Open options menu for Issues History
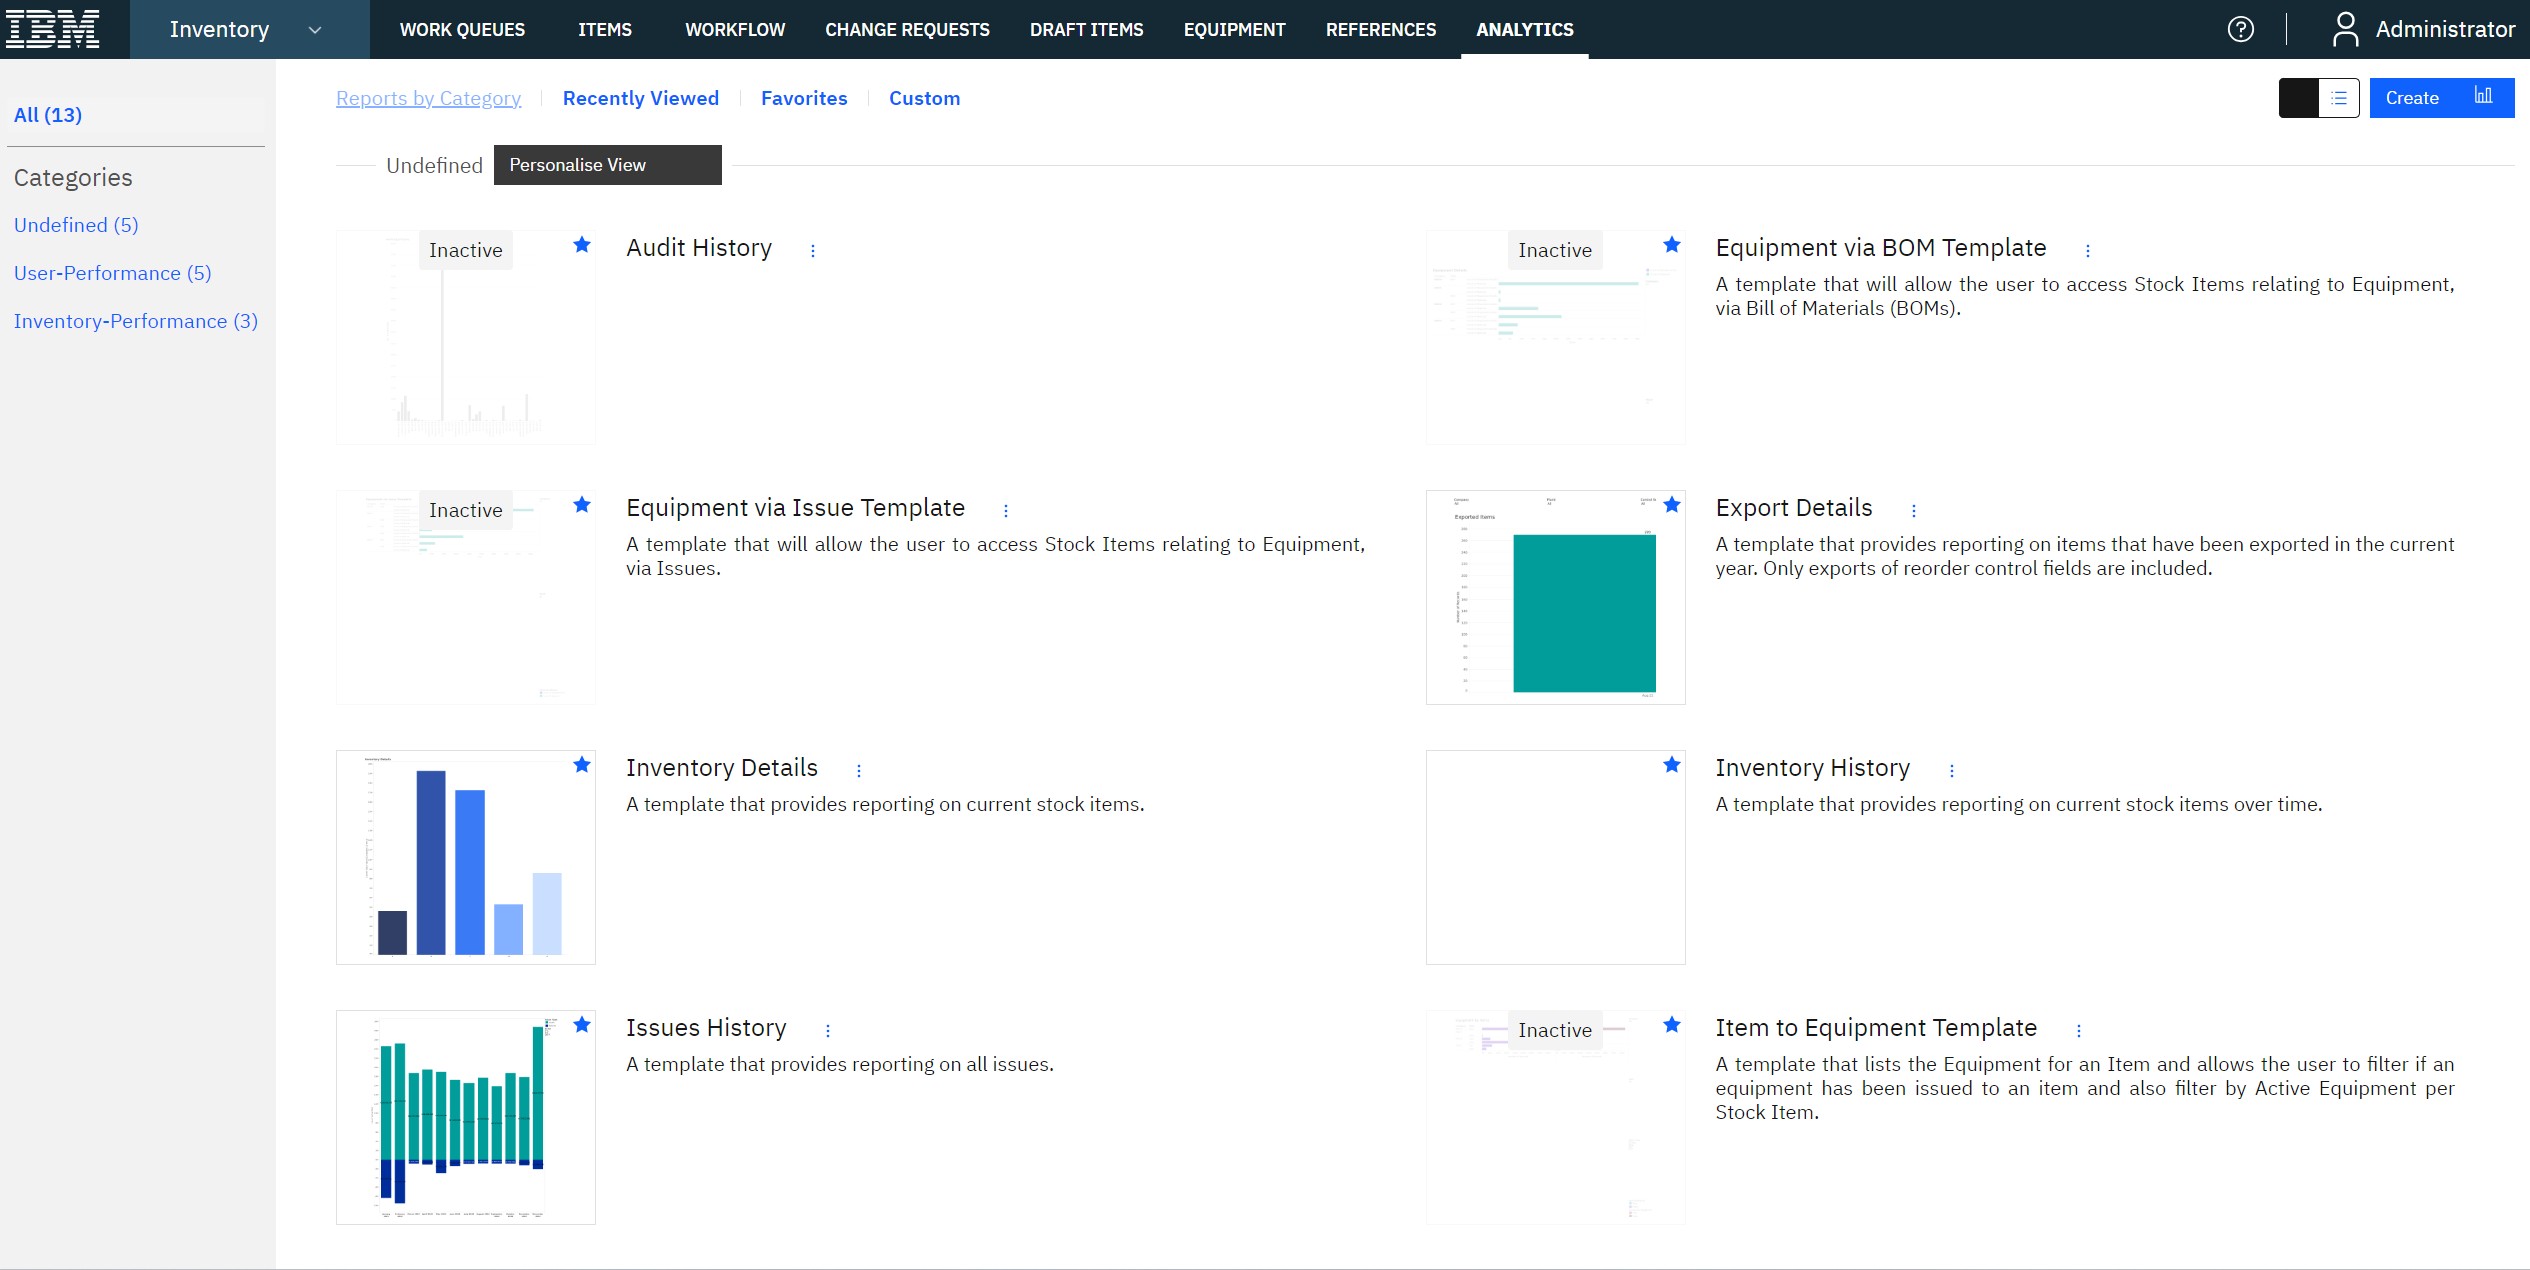The height and width of the screenshot is (1270, 2530). click(828, 1031)
